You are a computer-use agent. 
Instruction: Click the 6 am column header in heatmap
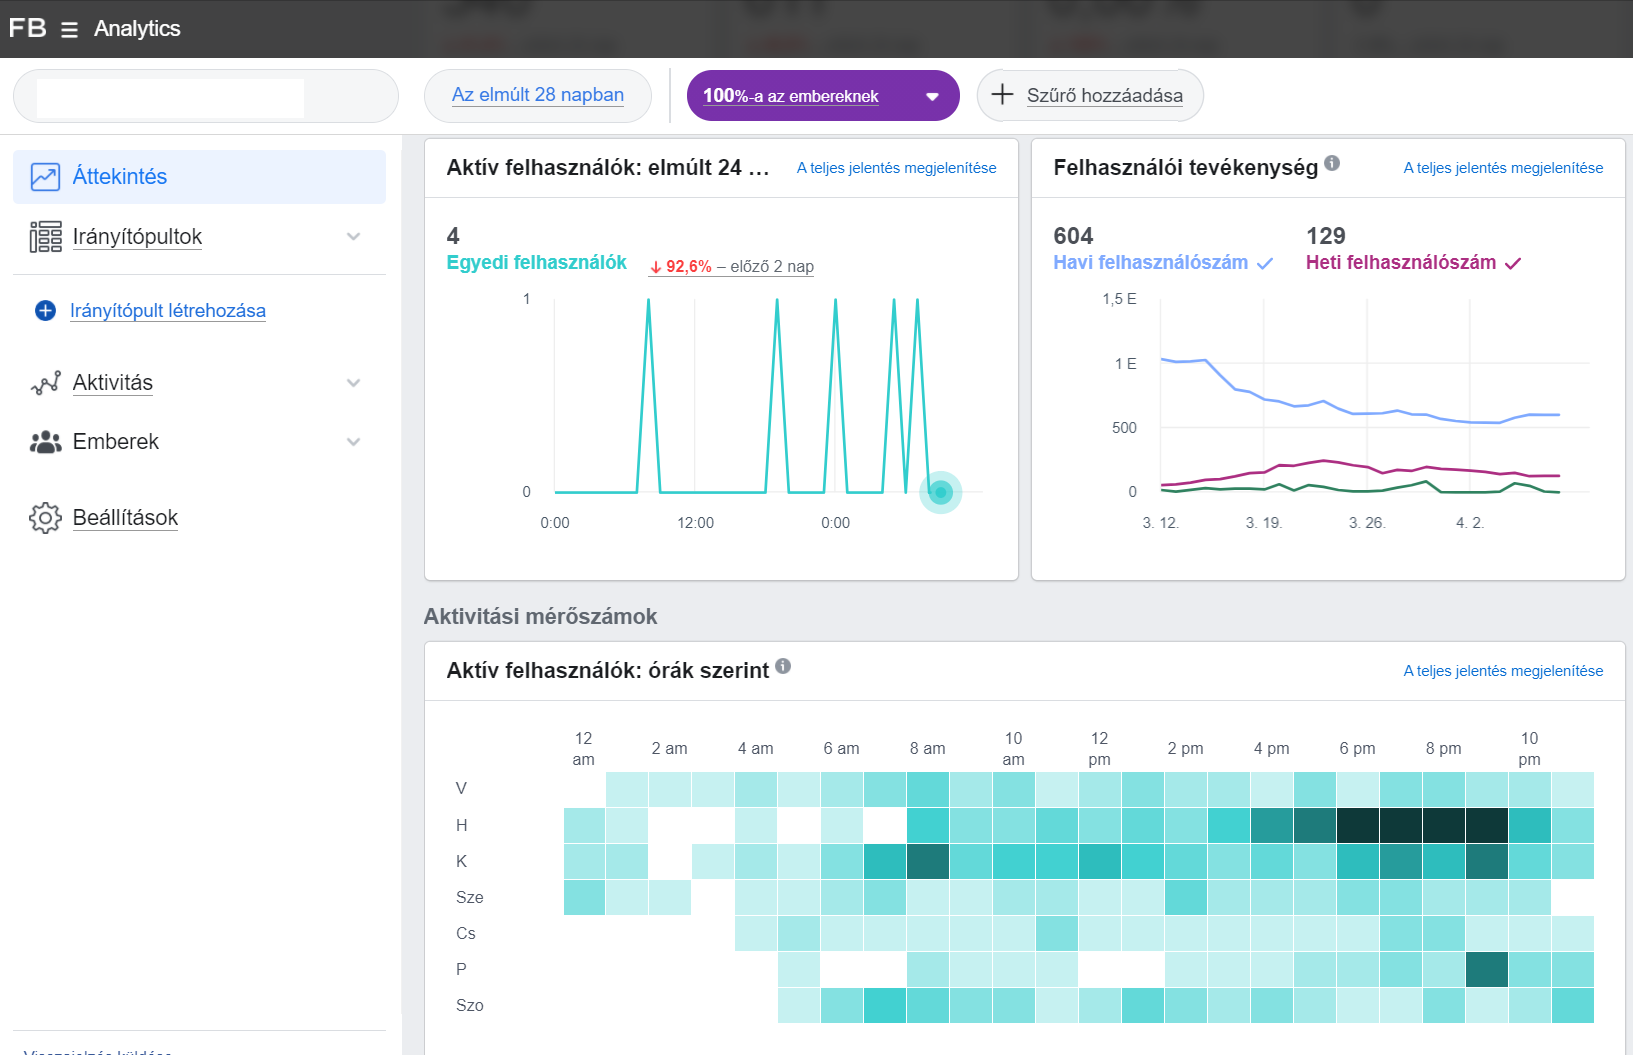coord(841,749)
